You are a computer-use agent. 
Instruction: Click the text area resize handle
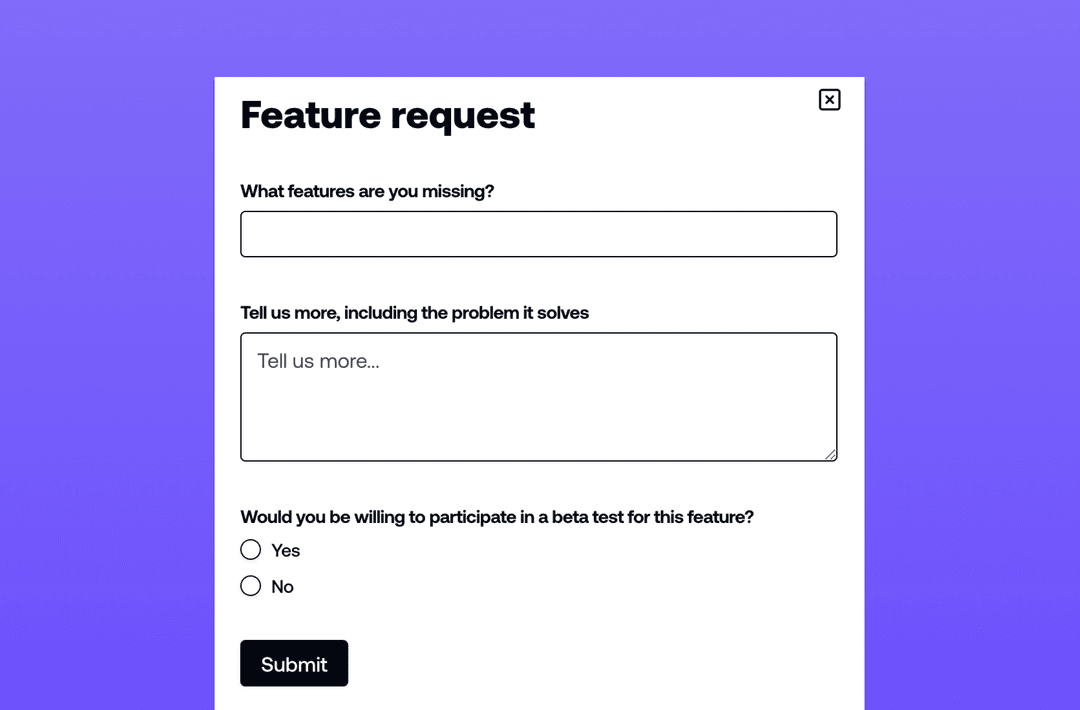(x=830, y=454)
